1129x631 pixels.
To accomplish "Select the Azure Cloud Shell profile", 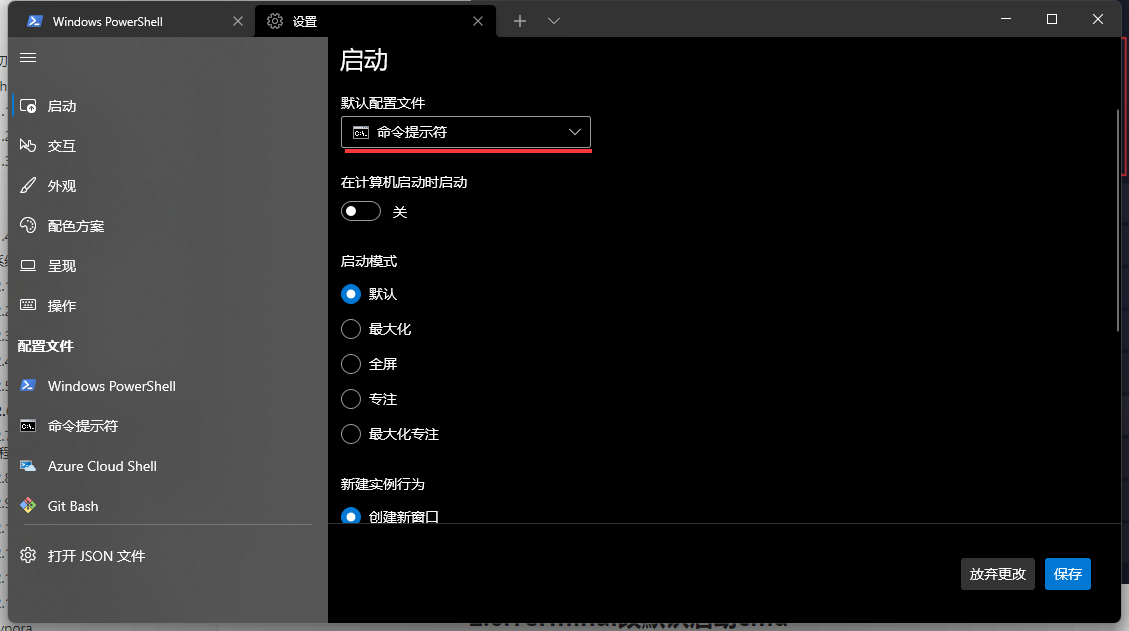I will click(x=102, y=466).
